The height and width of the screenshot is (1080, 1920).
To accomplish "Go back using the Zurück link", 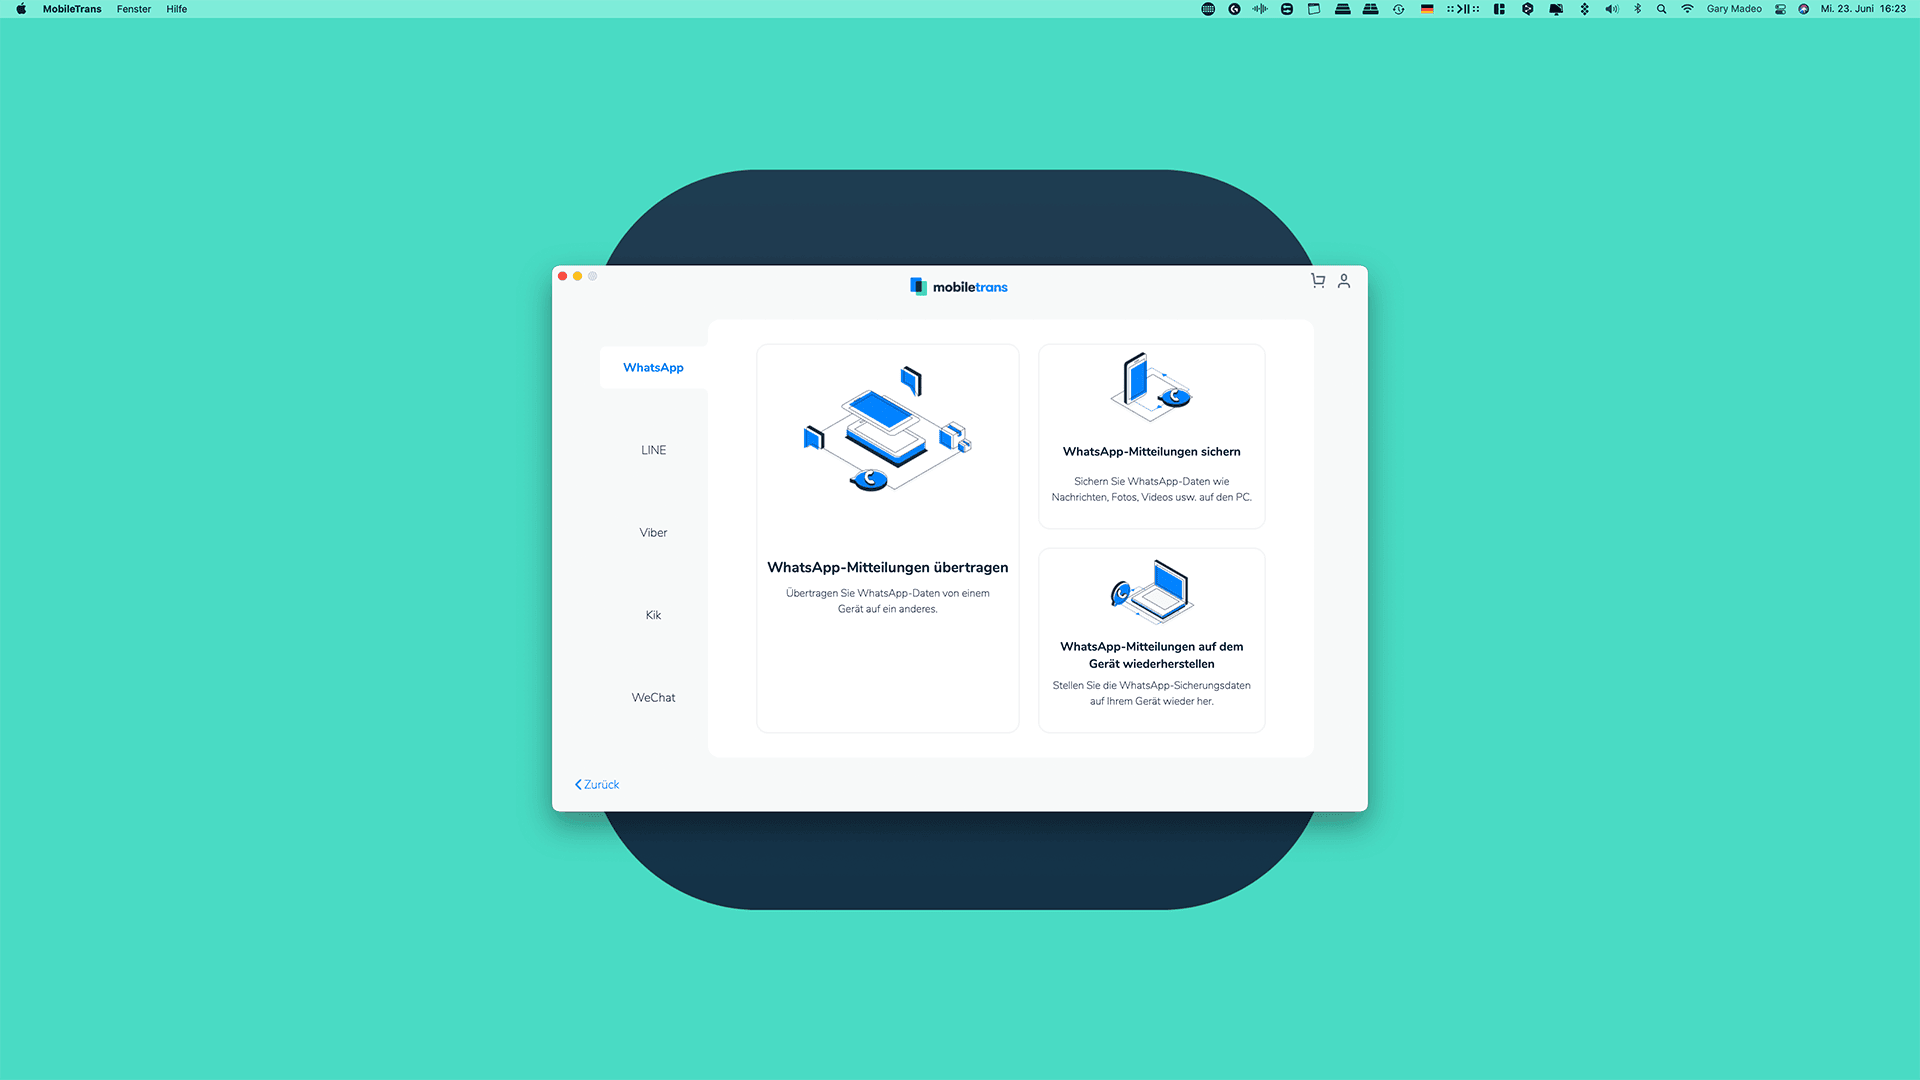I will [x=597, y=785].
